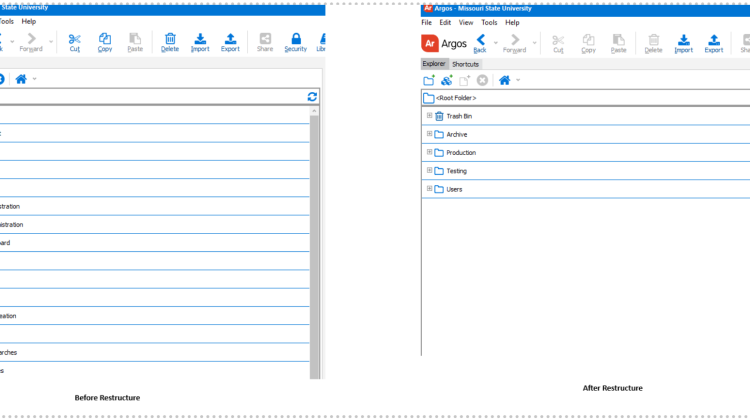Open the Help menu in After Restructure window
This screenshot has width=750, height=420.
coord(512,22)
